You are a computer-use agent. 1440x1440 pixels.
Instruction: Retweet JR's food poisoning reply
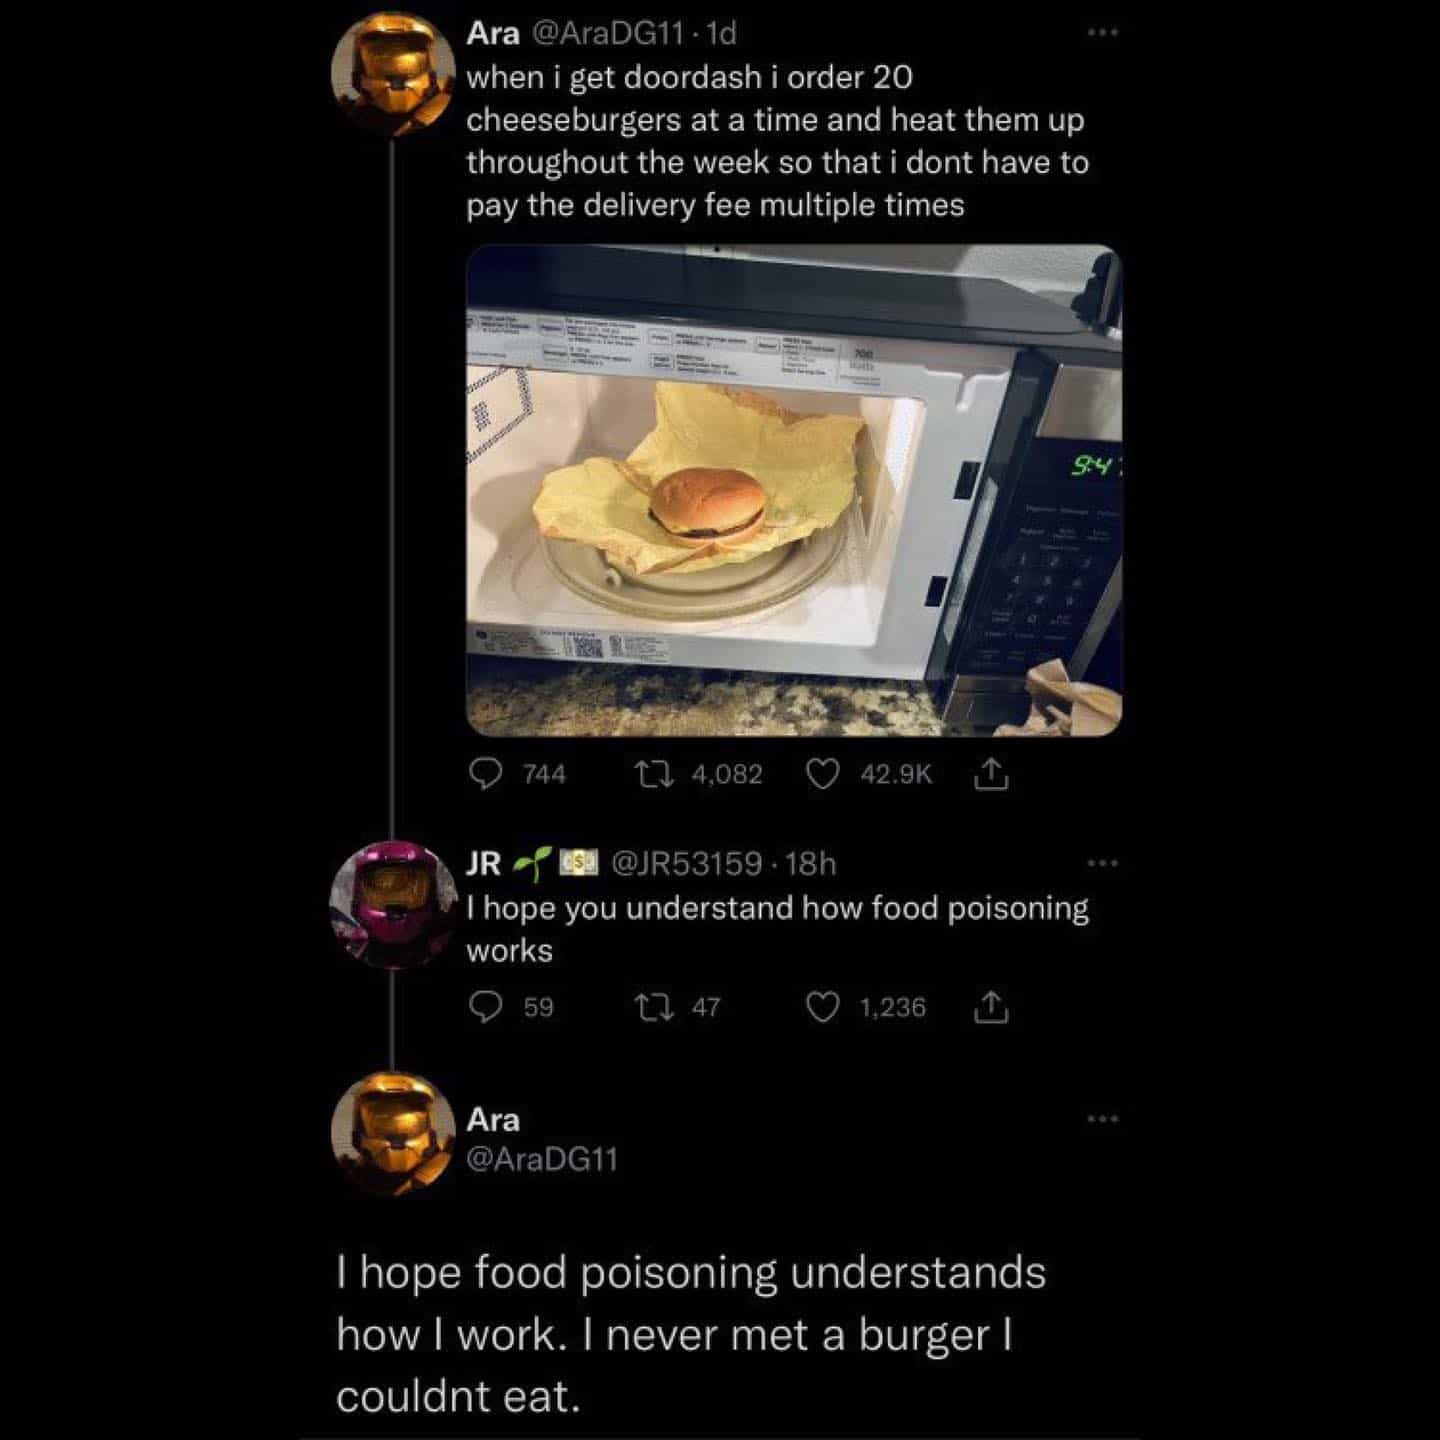tap(653, 1007)
